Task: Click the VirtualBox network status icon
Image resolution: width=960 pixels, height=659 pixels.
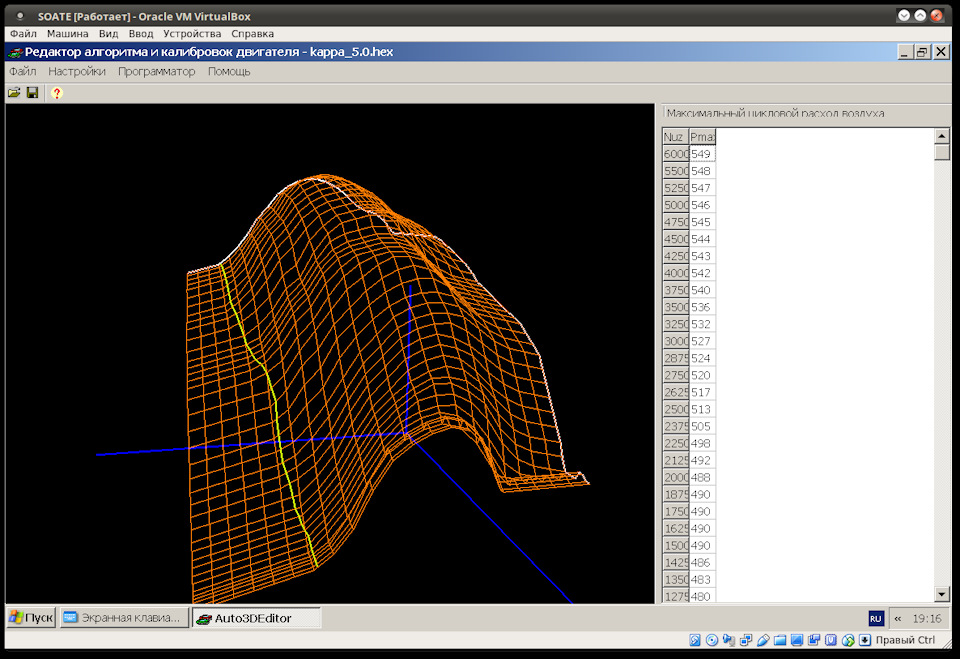Action: click(746, 640)
